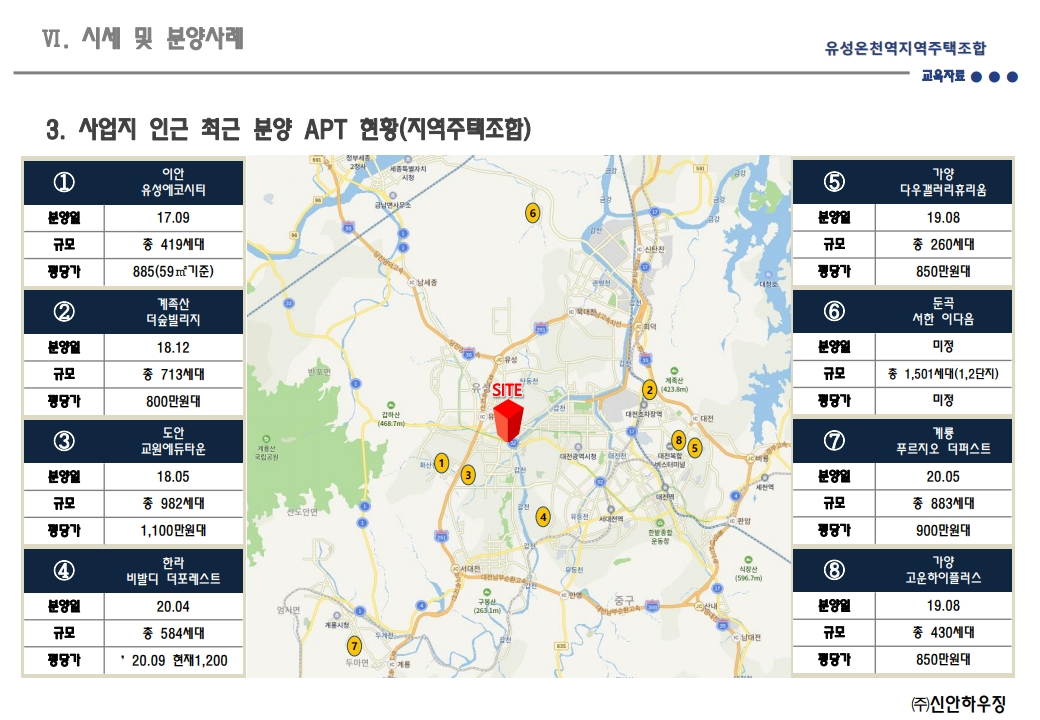This screenshot has height=720, width=1040.
Task: Click the 20.05 sale date cell
Action: coord(943,477)
